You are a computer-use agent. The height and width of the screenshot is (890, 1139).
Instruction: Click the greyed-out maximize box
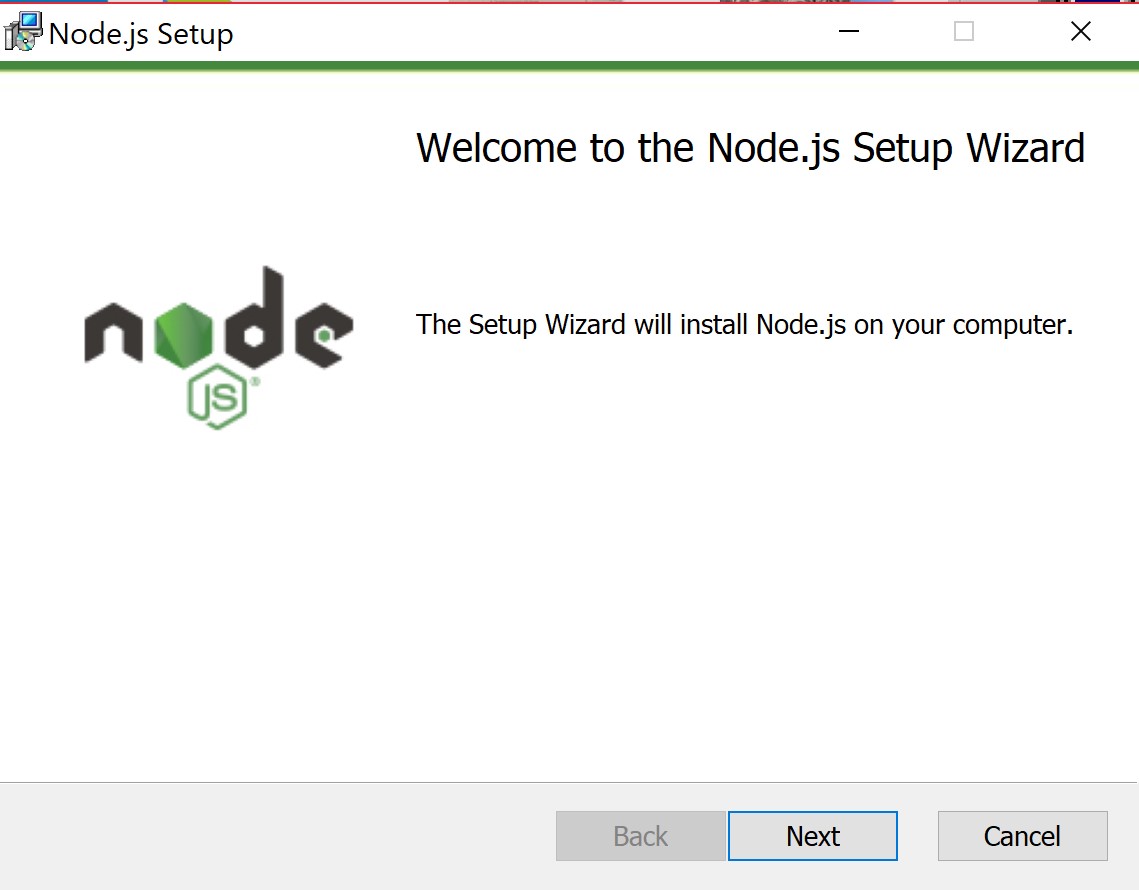964,31
